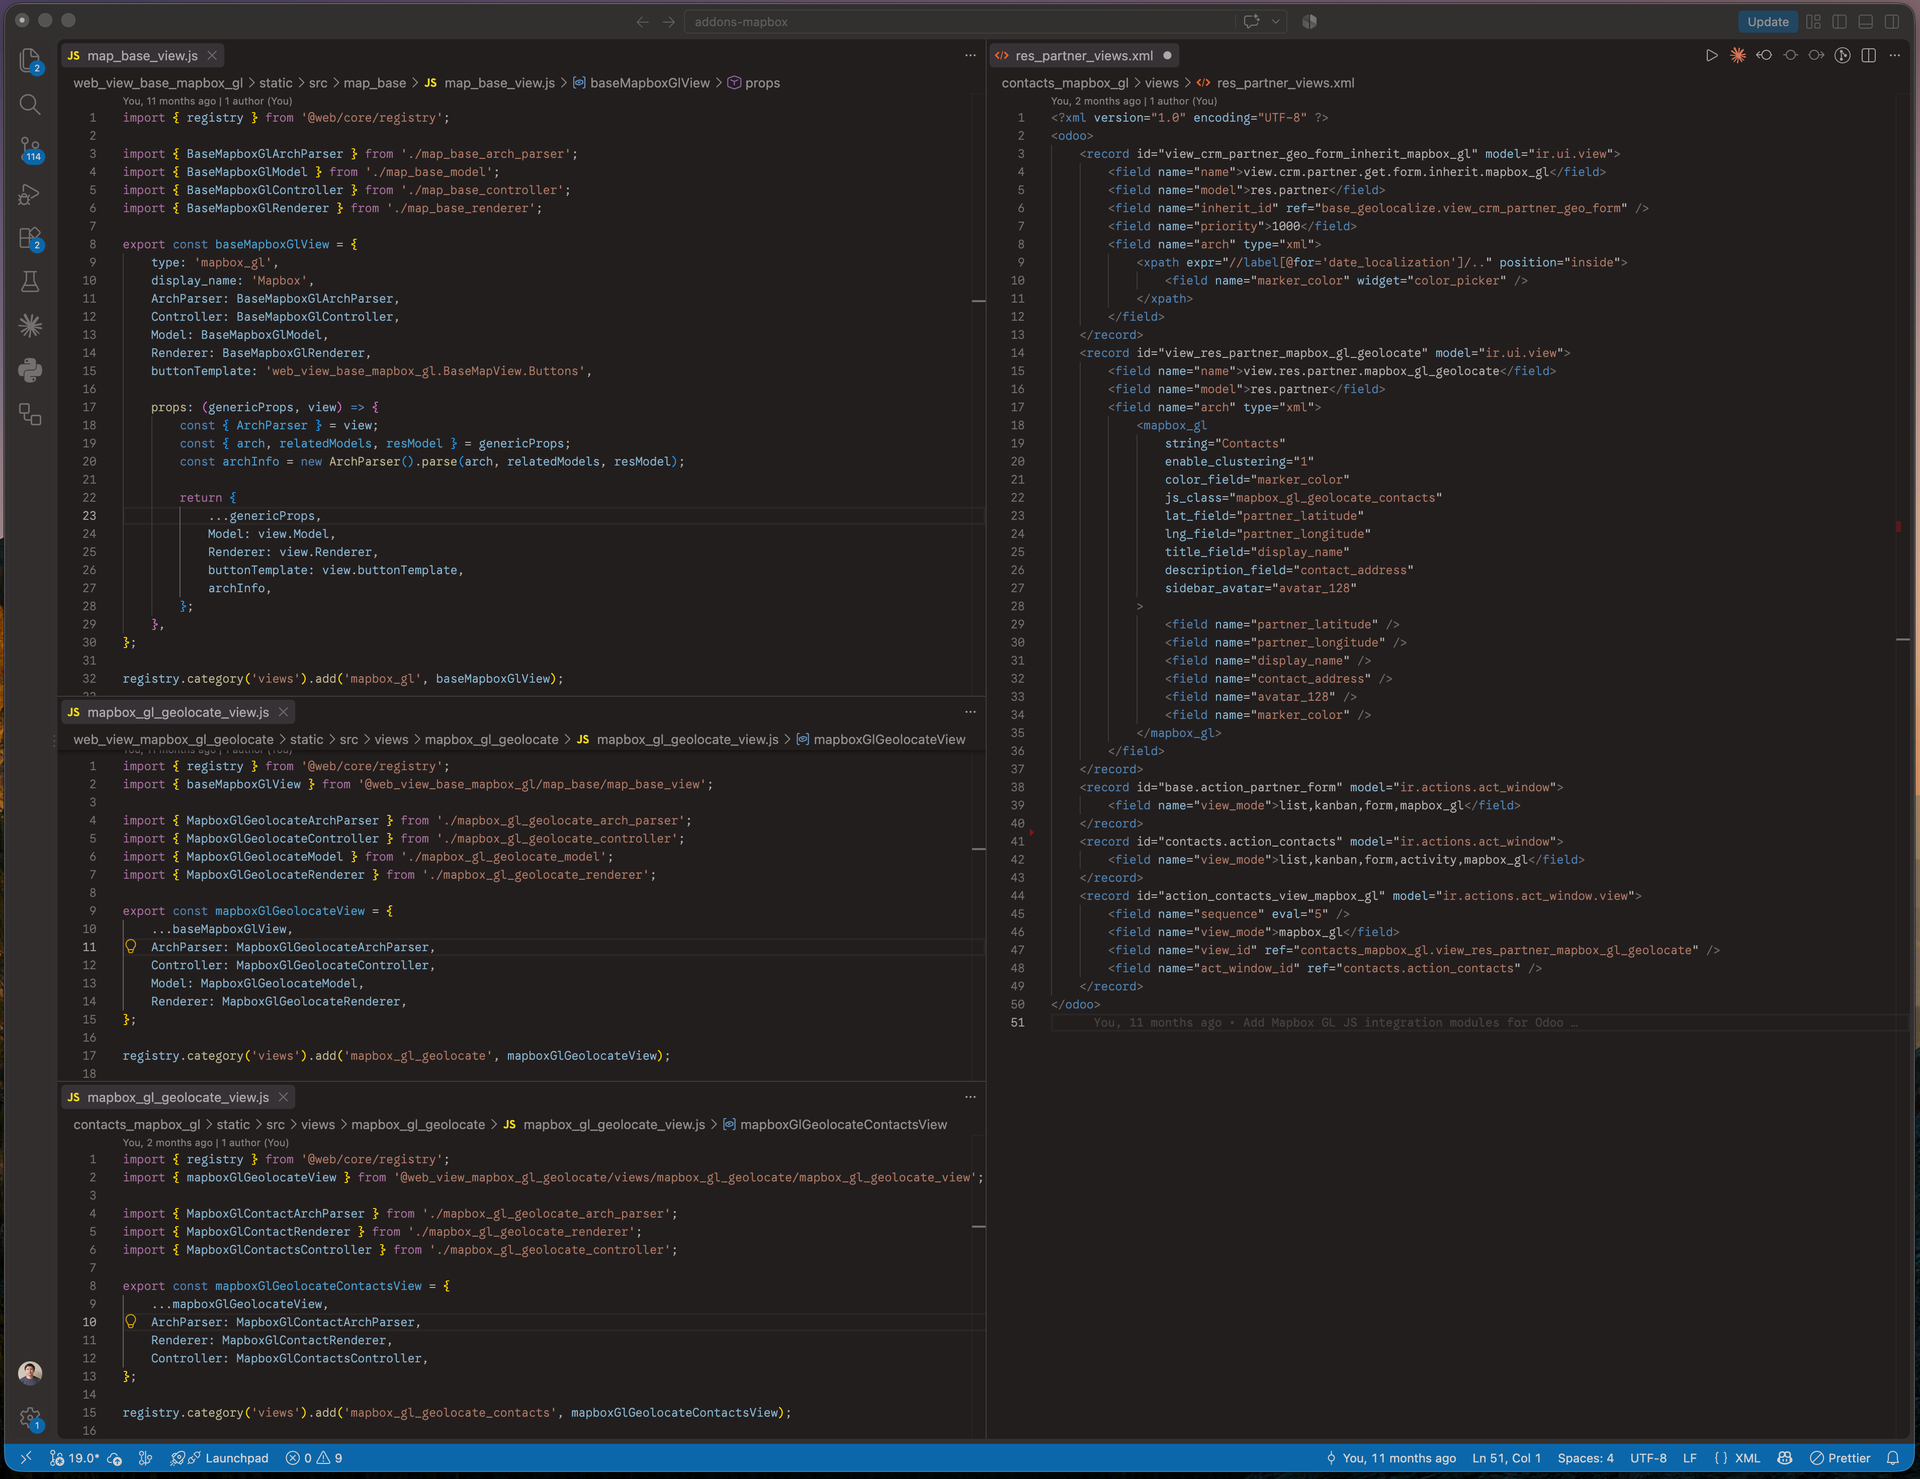Change the LF end of line sequence
The width and height of the screenshot is (1920, 1479).
coord(1690,1458)
